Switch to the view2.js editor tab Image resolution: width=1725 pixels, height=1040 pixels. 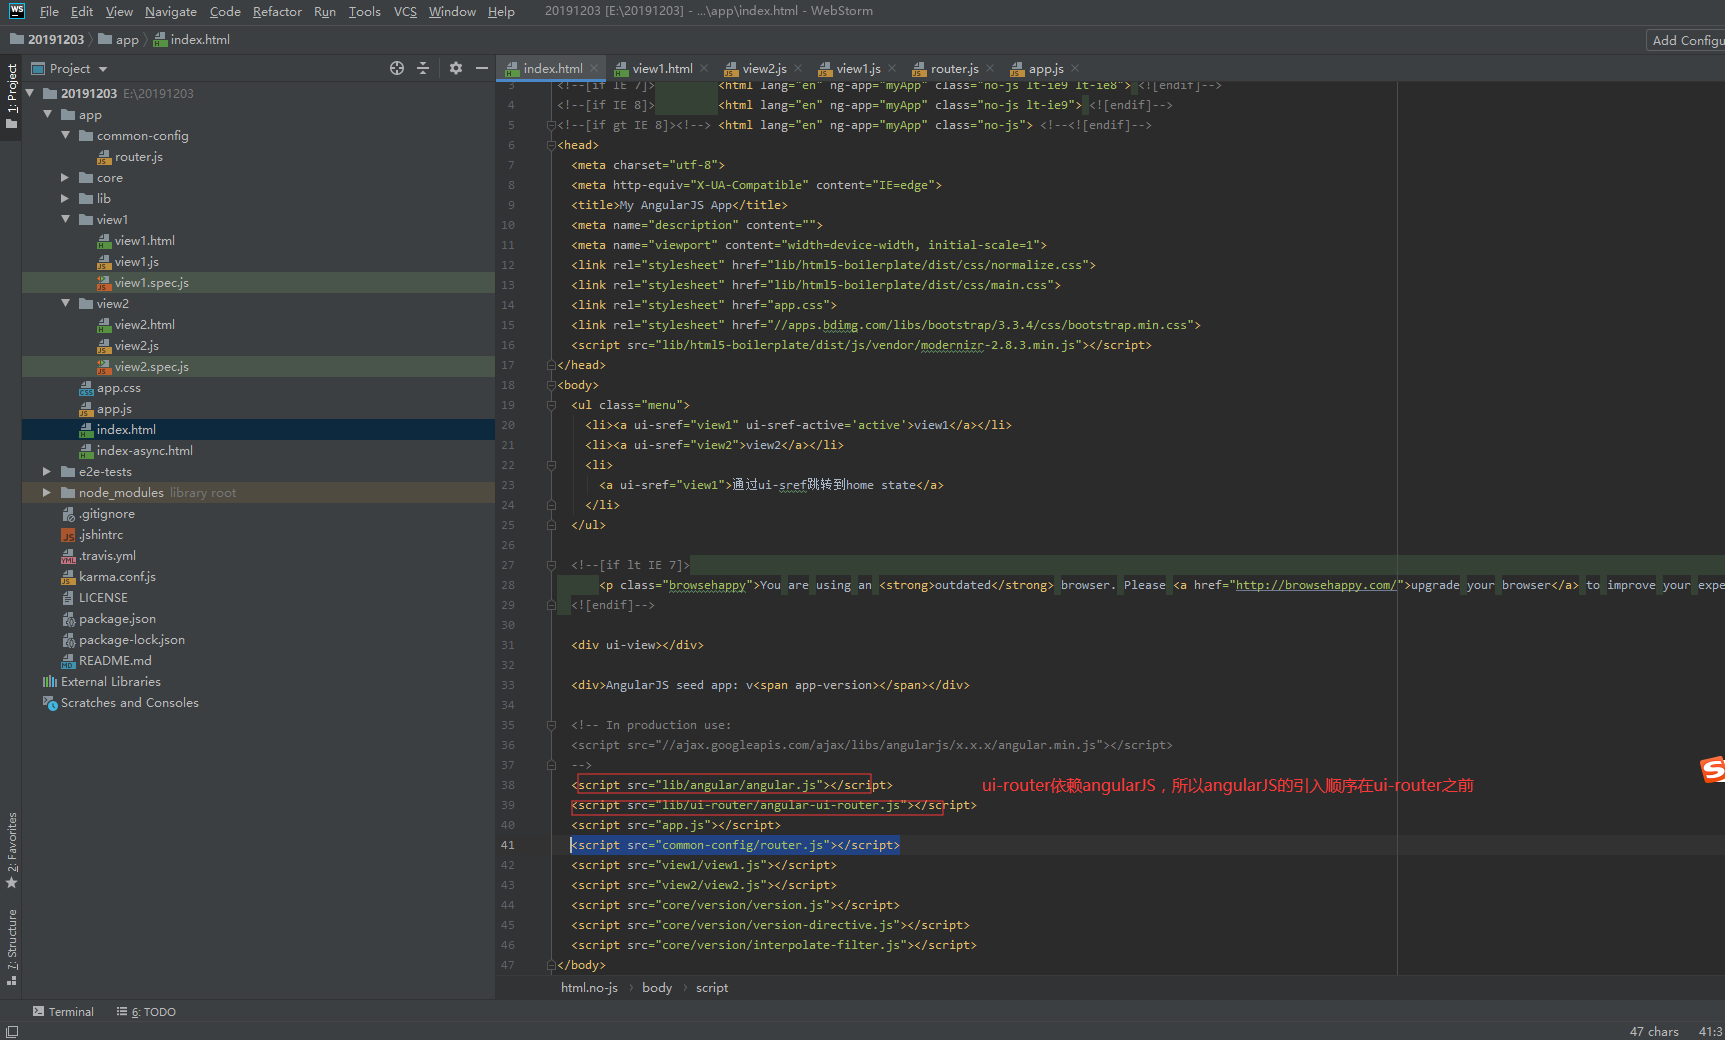tap(764, 68)
